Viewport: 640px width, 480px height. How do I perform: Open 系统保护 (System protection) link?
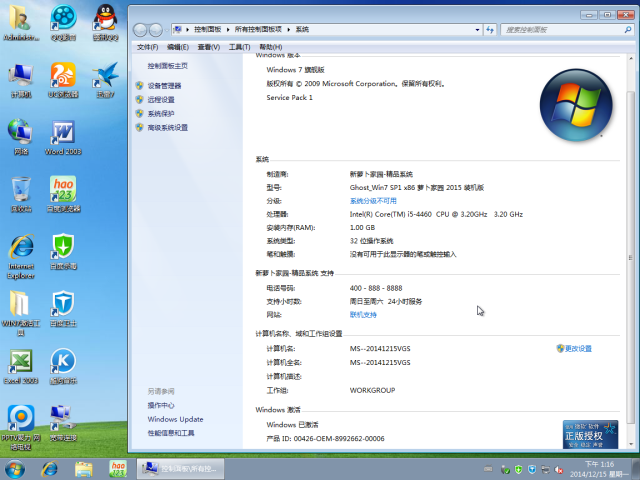coord(161,113)
